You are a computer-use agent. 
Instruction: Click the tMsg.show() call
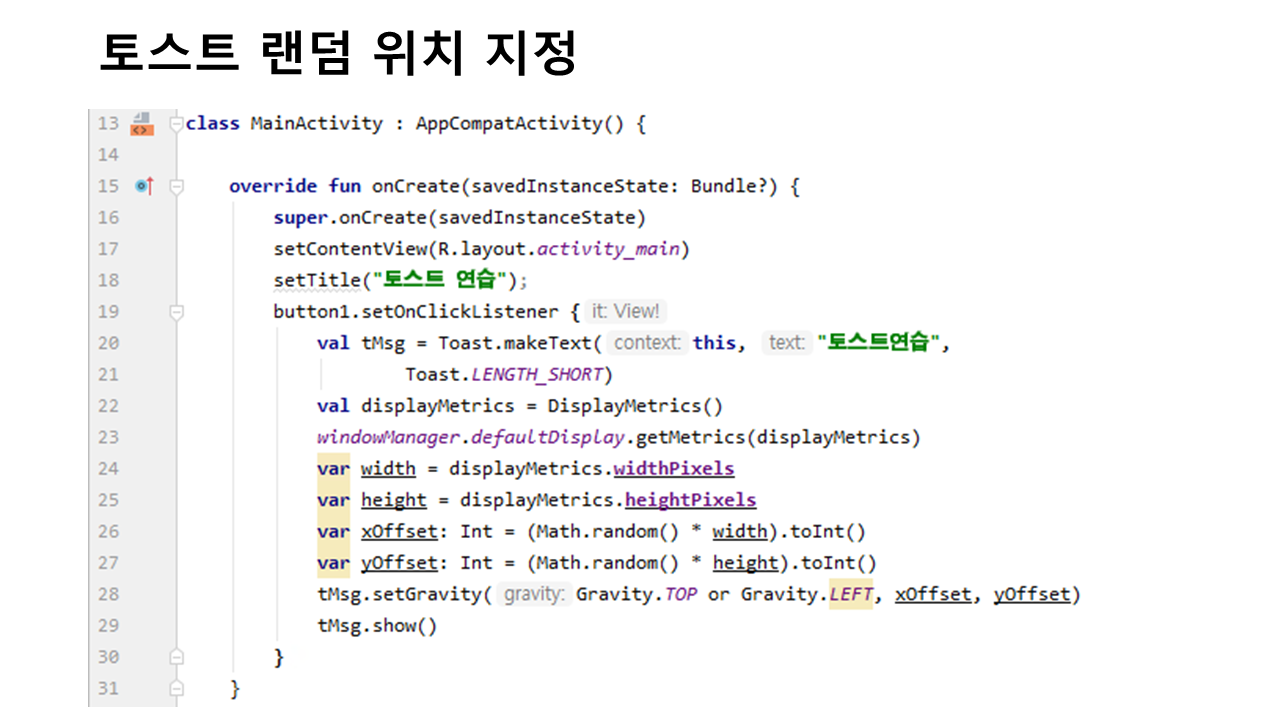pos(377,626)
